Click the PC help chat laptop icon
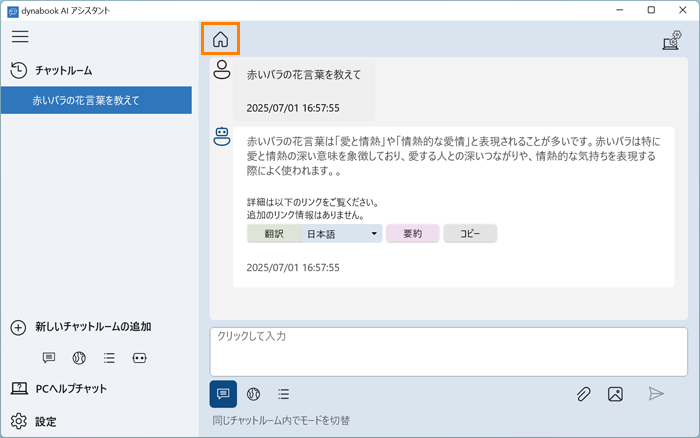This screenshot has width=700, height=438. click(x=19, y=388)
